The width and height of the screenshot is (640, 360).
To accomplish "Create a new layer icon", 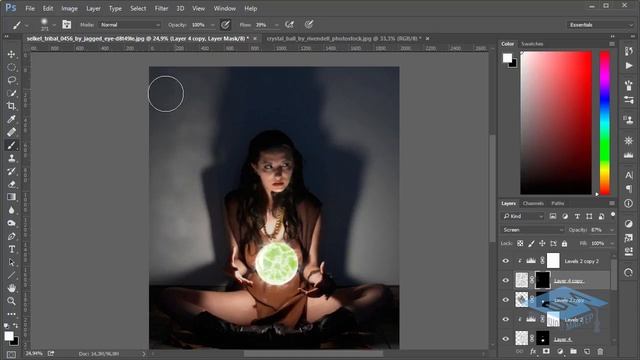I will 587,351.
